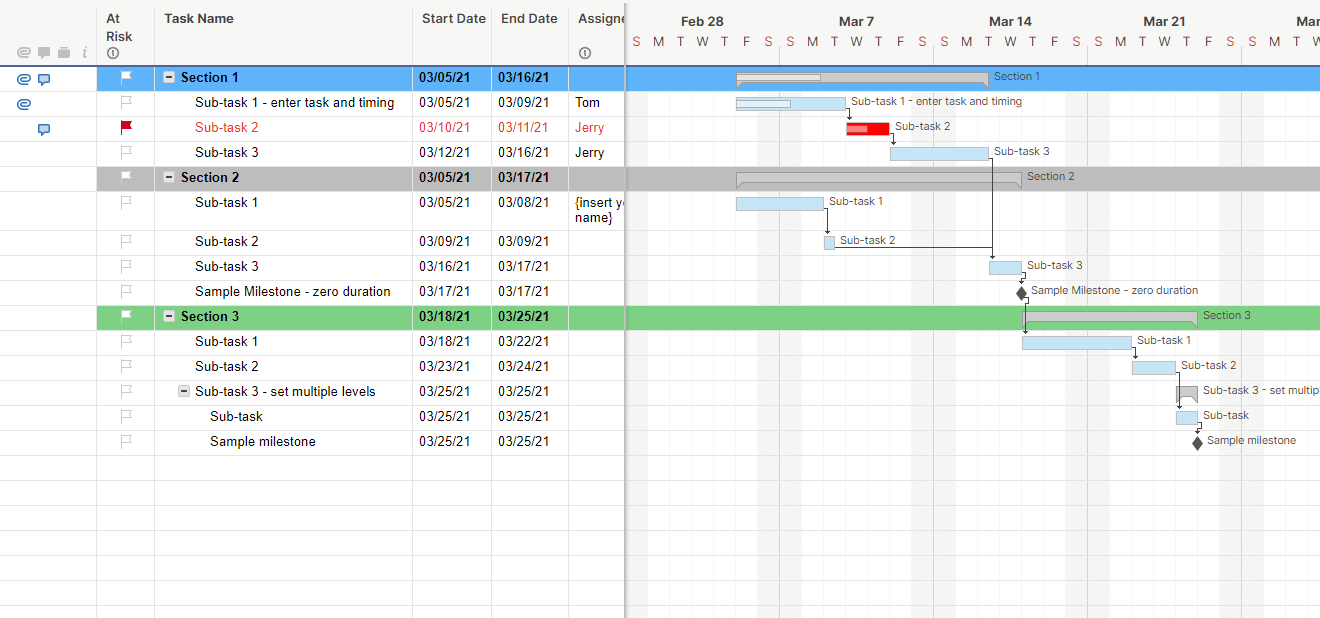This screenshot has height=618, width=1320.
Task: Select the Start Date column header
Action: 453,18
